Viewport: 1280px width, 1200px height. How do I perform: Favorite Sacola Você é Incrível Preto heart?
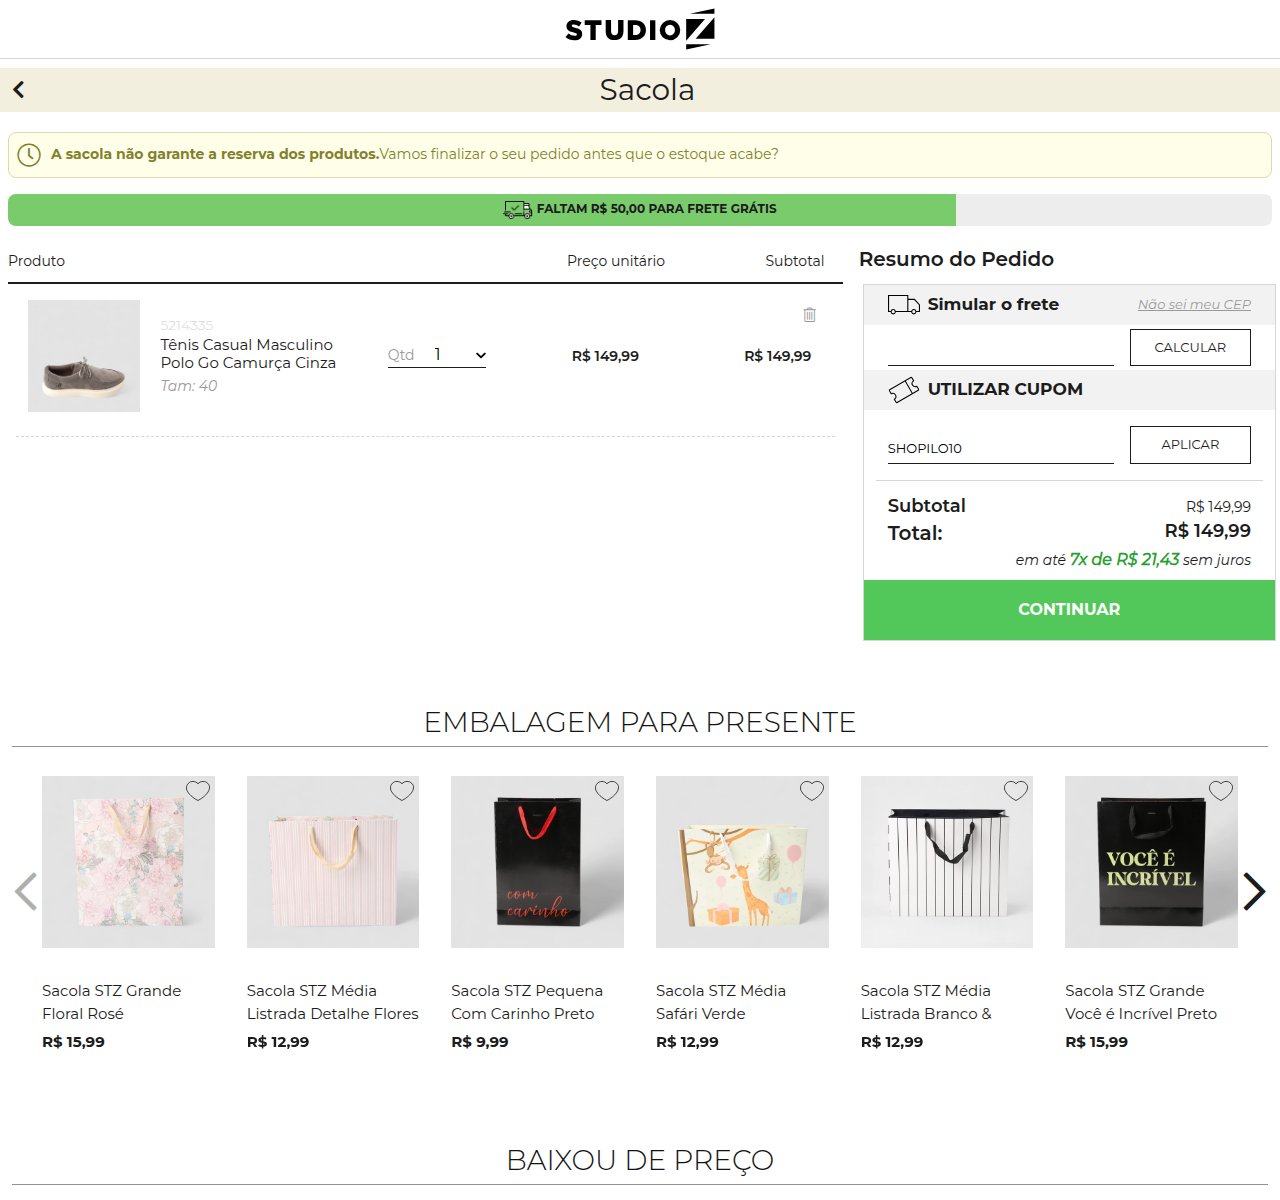coord(1221,791)
